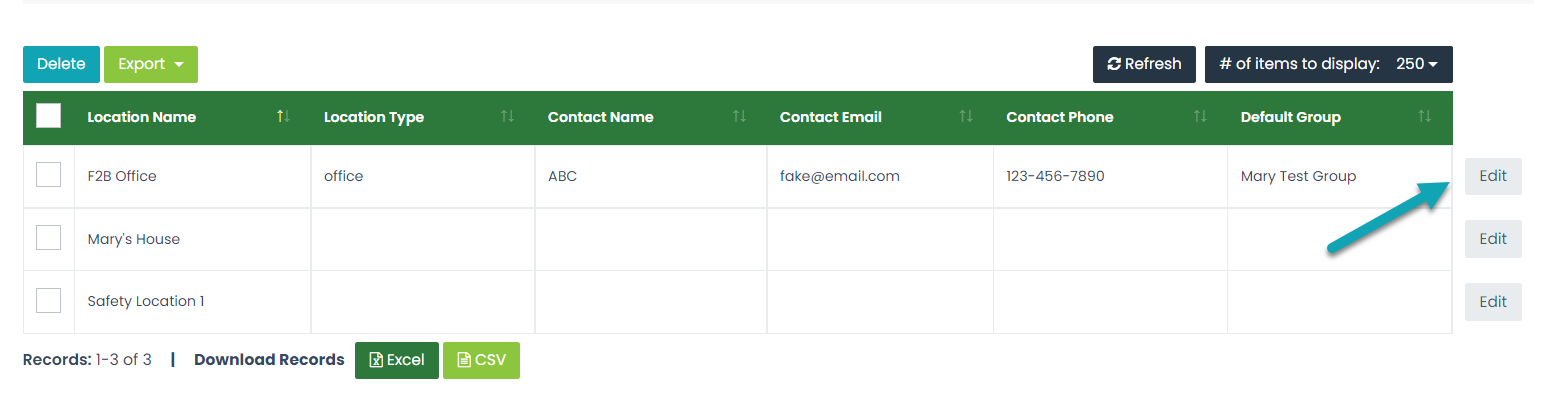Open the Export dropdown menu
Image resolution: width=1559 pixels, height=408 pixels.
pyautogui.click(x=151, y=64)
